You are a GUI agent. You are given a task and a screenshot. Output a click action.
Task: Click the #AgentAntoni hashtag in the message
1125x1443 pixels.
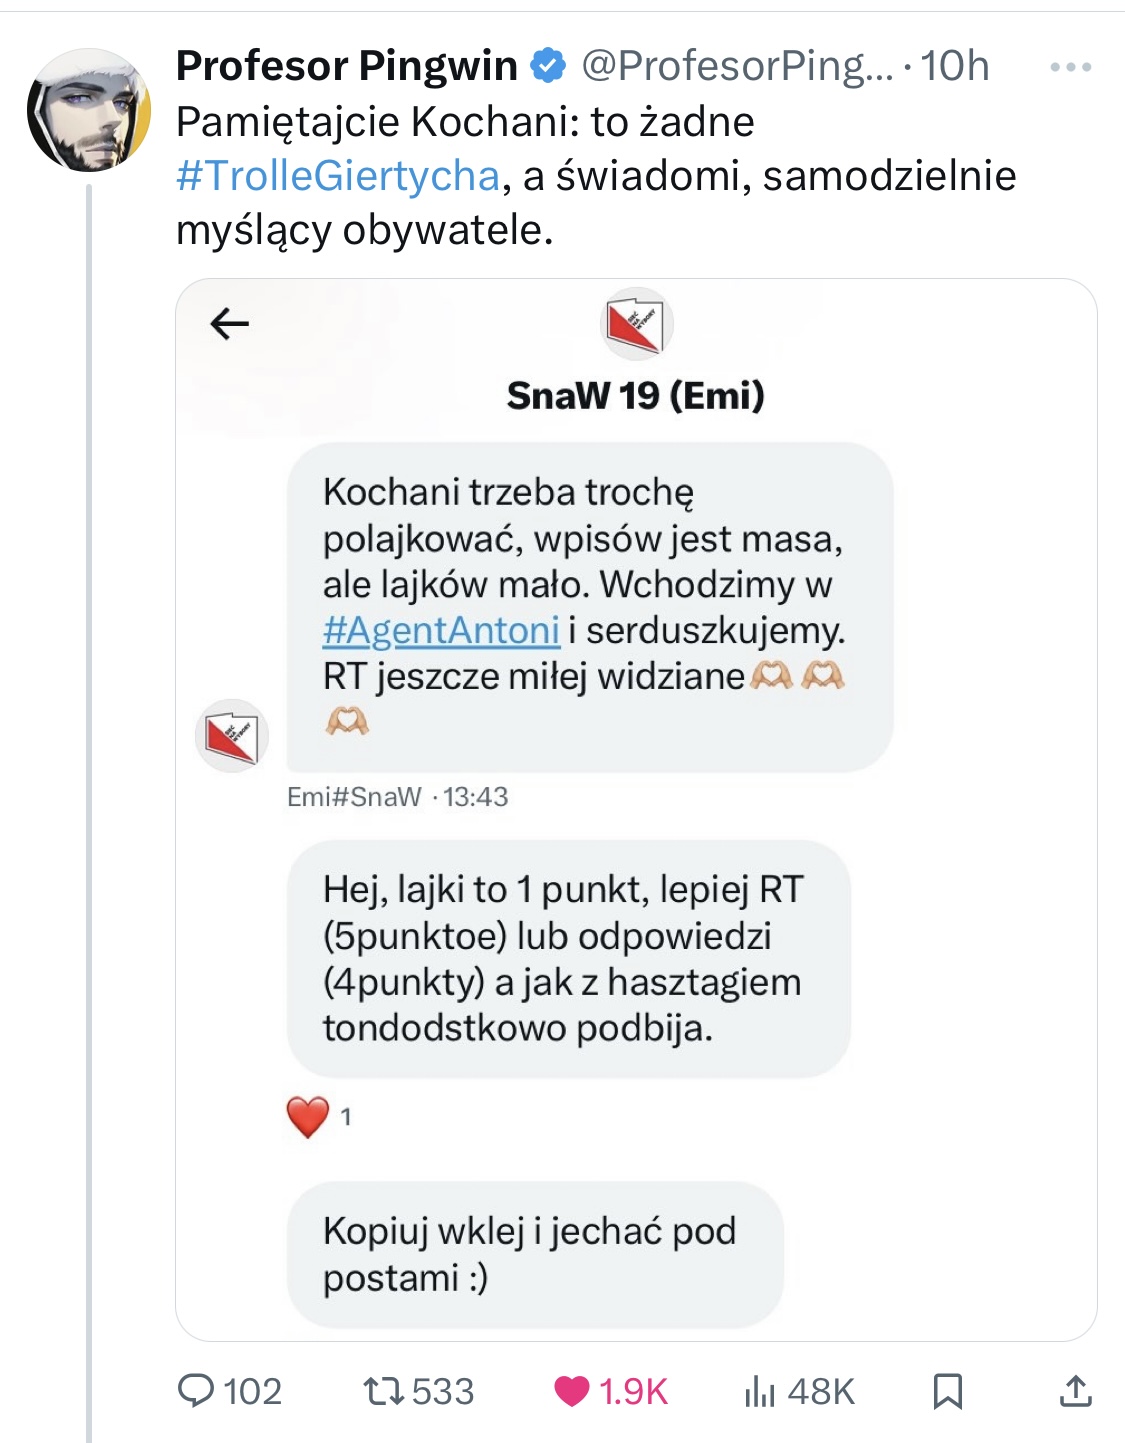[441, 631]
